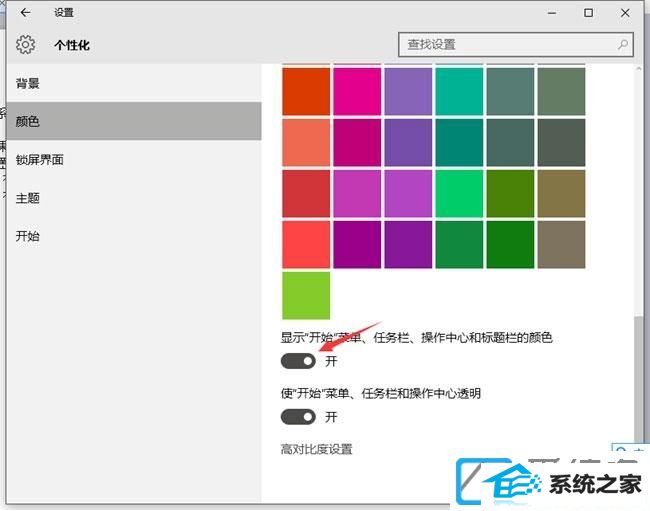
Task: Pick the medium green swatch in fourth row
Action: (x=459, y=245)
